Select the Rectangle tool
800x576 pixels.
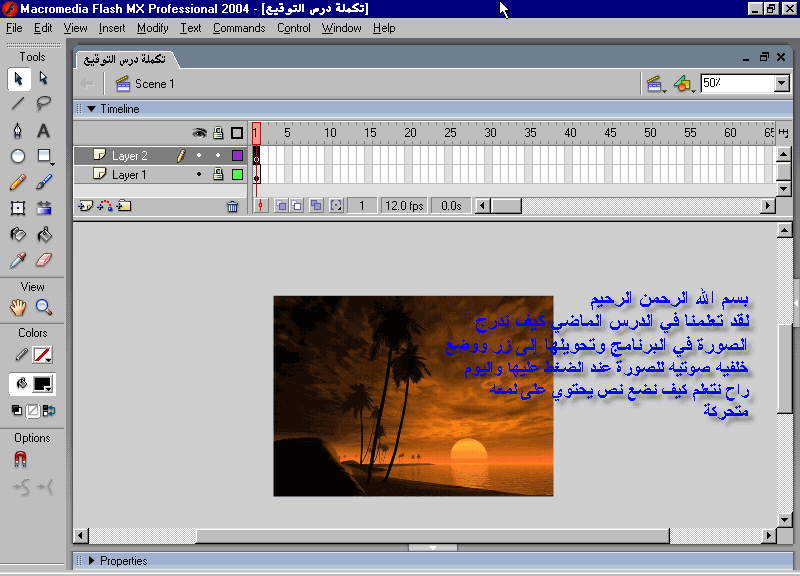coord(44,156)
